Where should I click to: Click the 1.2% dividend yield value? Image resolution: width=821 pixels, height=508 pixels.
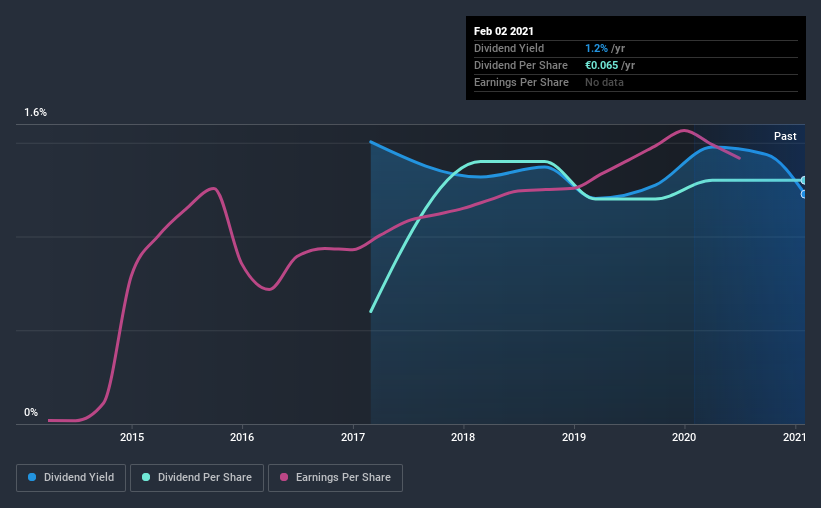[596, 48]
